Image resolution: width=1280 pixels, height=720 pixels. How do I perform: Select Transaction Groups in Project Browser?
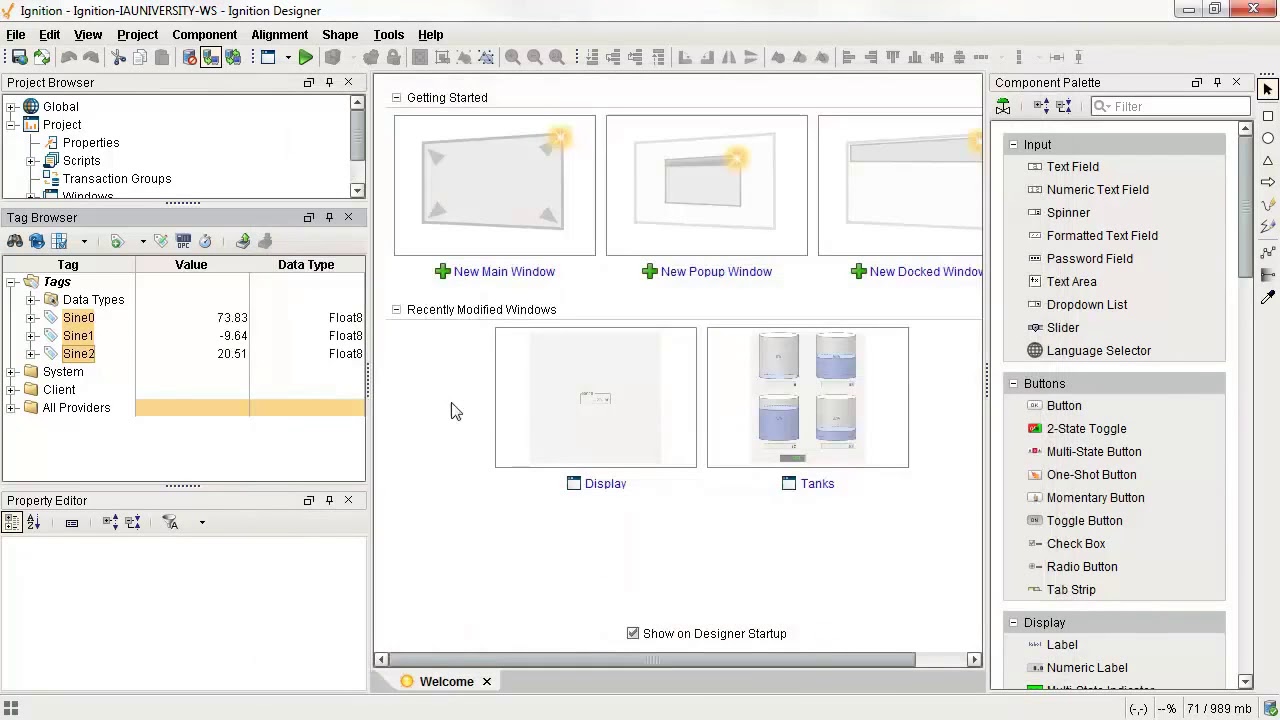coord(117,179)
